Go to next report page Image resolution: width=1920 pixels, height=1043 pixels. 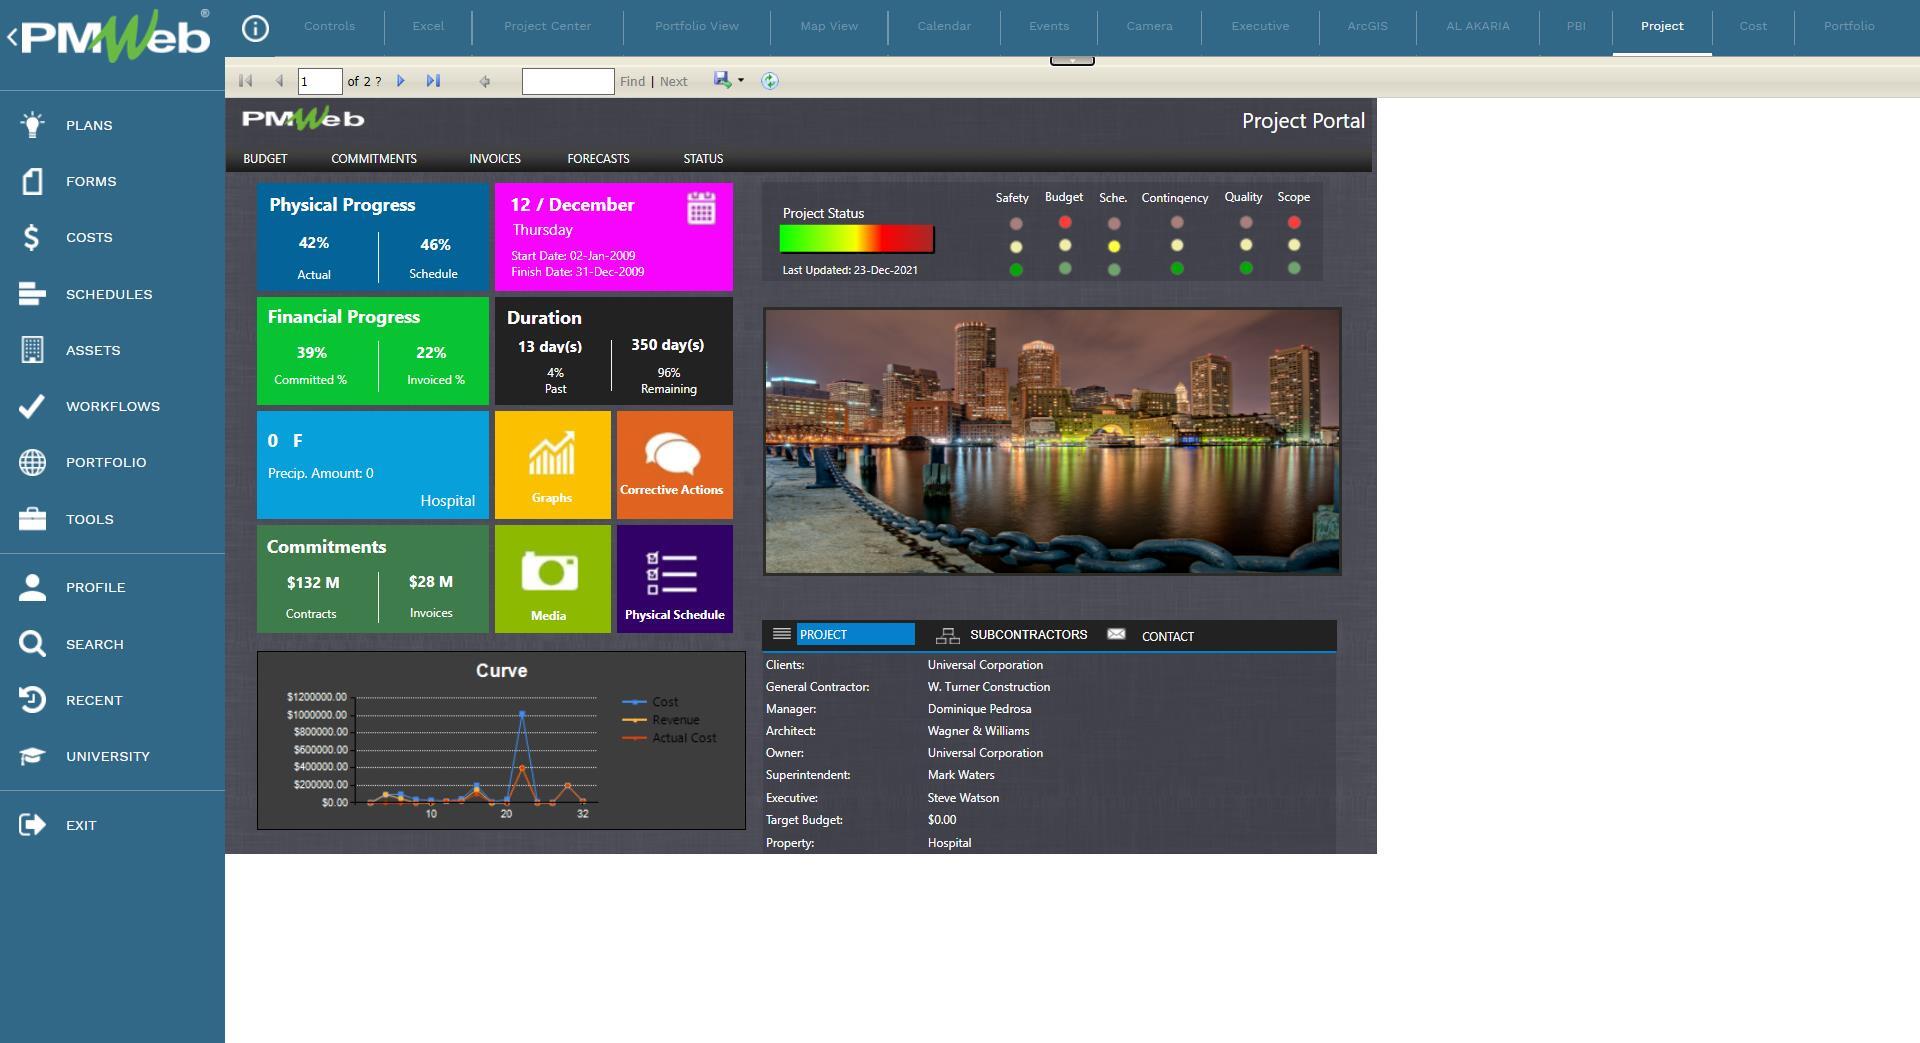[401, 81]
